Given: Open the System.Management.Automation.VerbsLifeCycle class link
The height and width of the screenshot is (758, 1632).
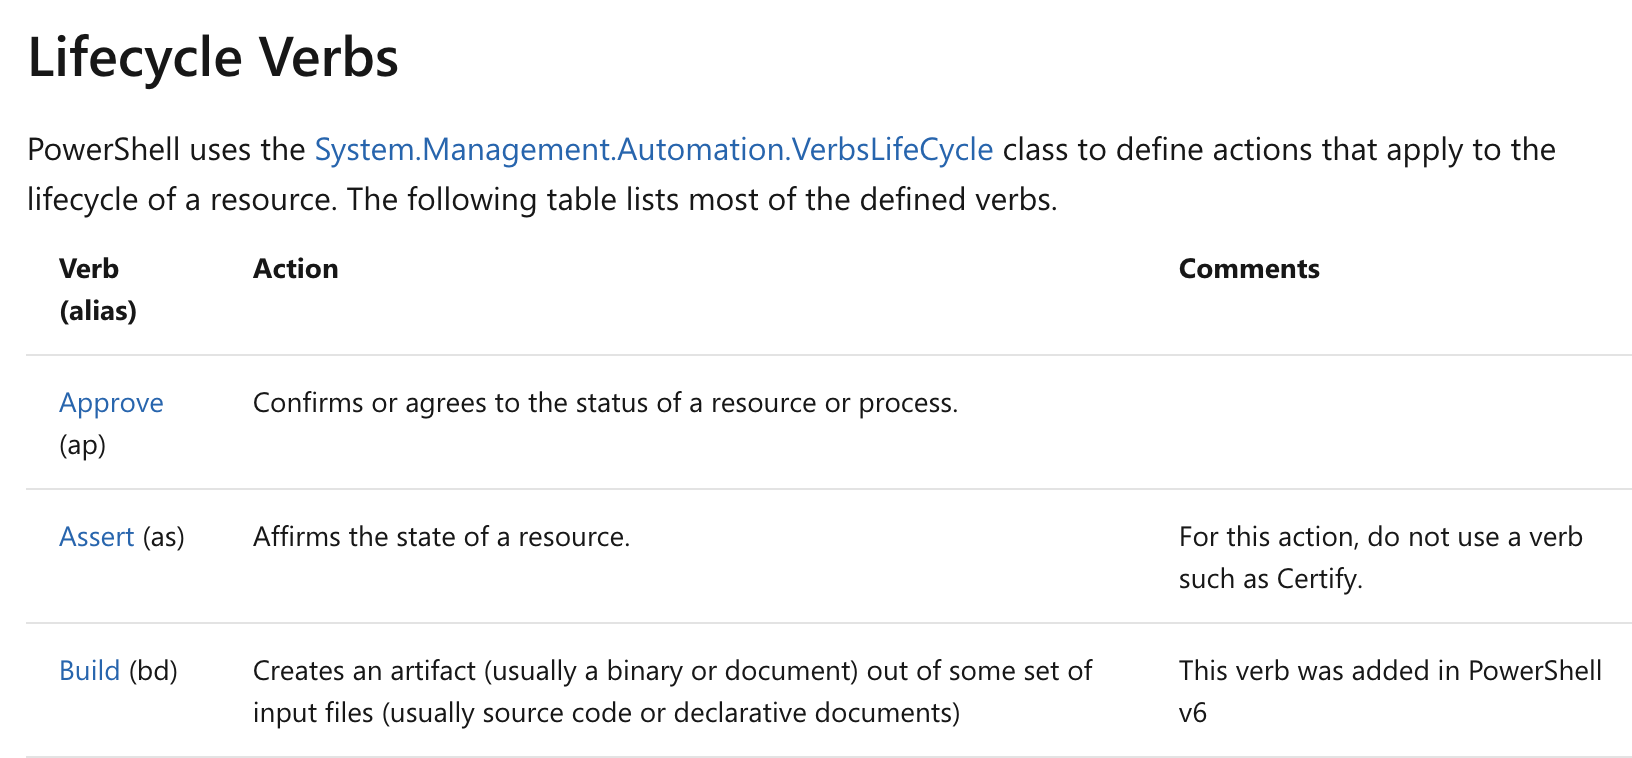Looking at the screenshot, I should coord(654,150).
